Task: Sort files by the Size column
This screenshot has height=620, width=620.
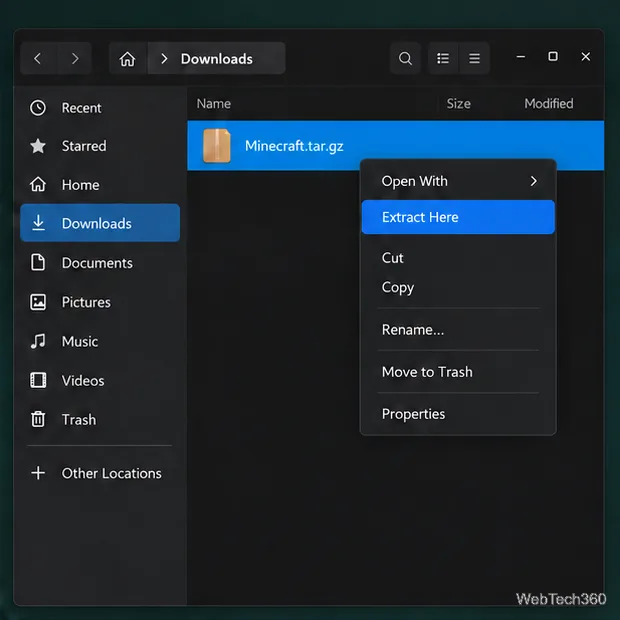Action: [459, 104]
